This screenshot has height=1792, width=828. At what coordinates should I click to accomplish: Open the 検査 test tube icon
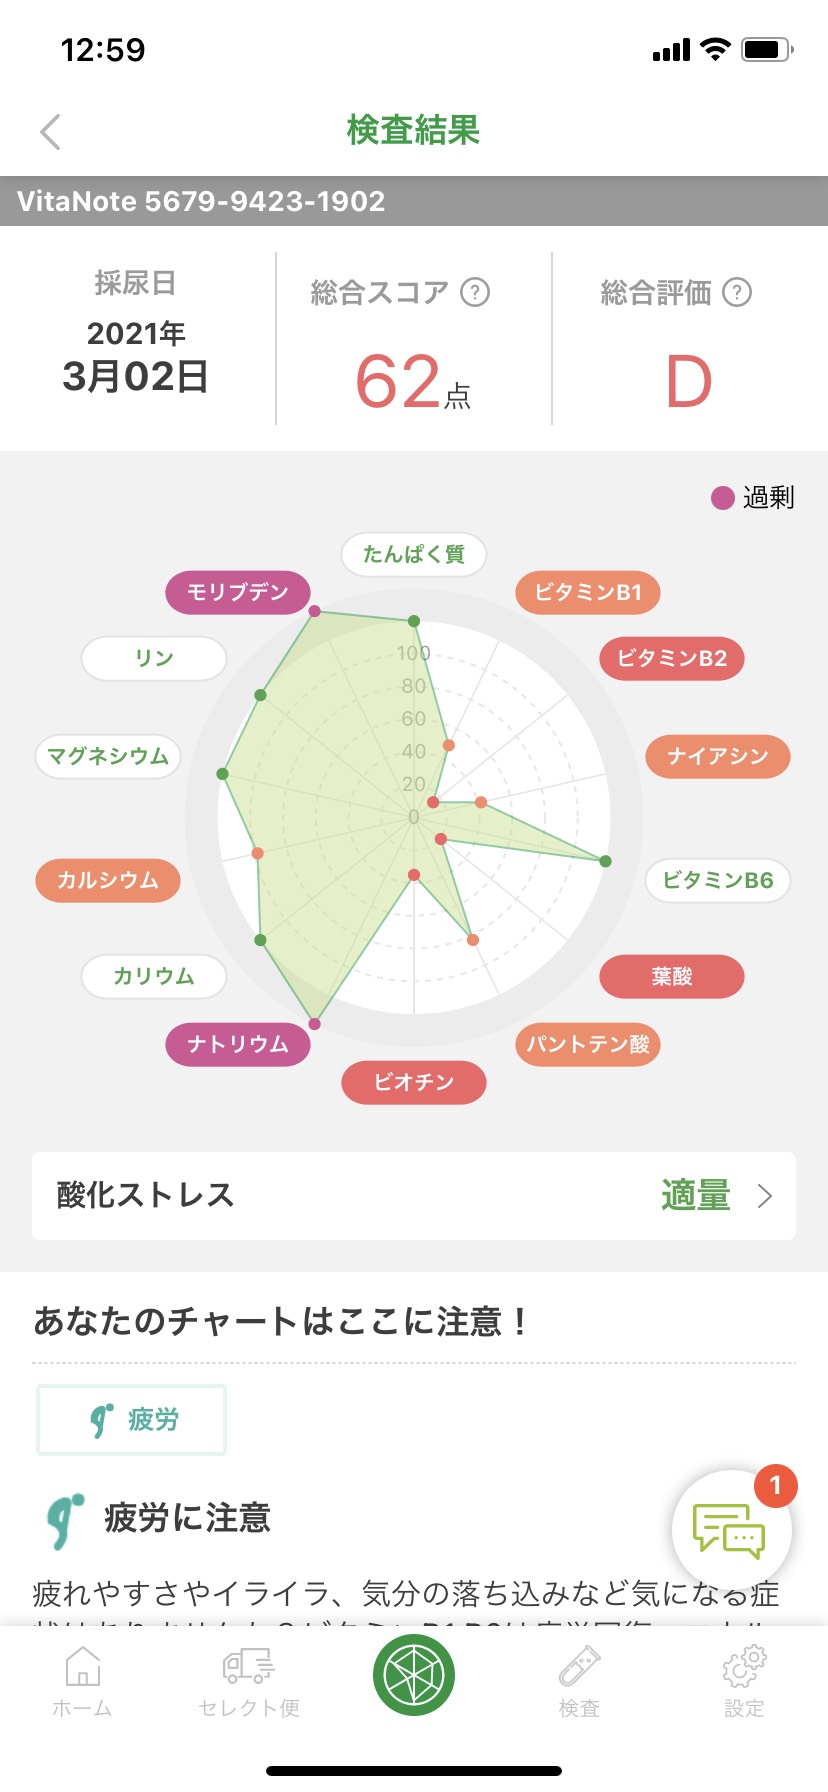[x=579, y=1681]
